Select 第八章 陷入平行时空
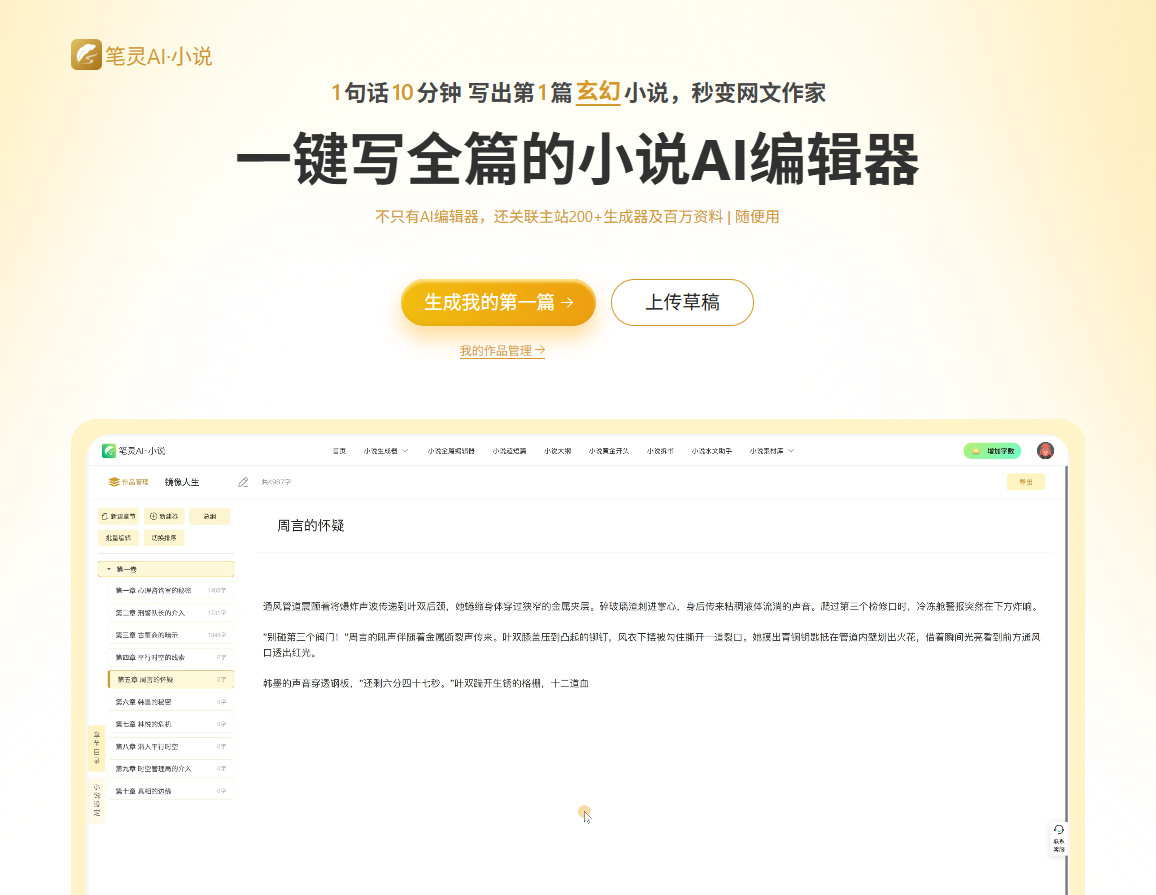This screenshot has width=1156, height=895. (x=171, y=747)
